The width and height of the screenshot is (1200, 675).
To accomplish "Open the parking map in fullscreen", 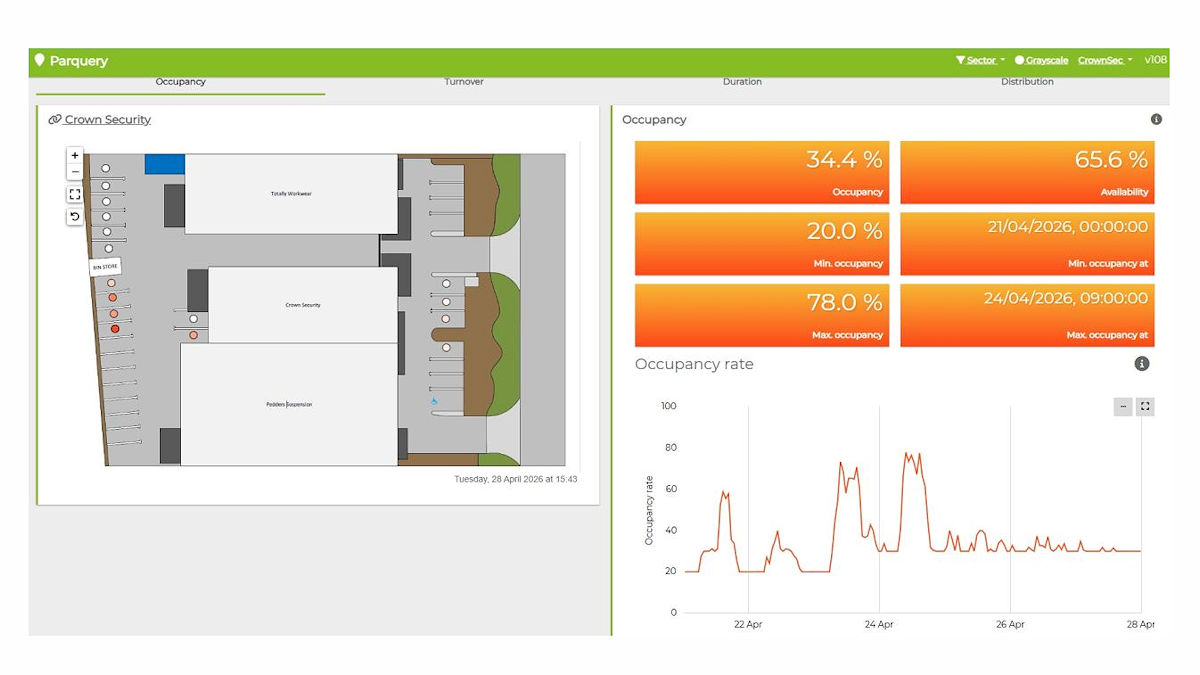I will [x=75, y=195].
